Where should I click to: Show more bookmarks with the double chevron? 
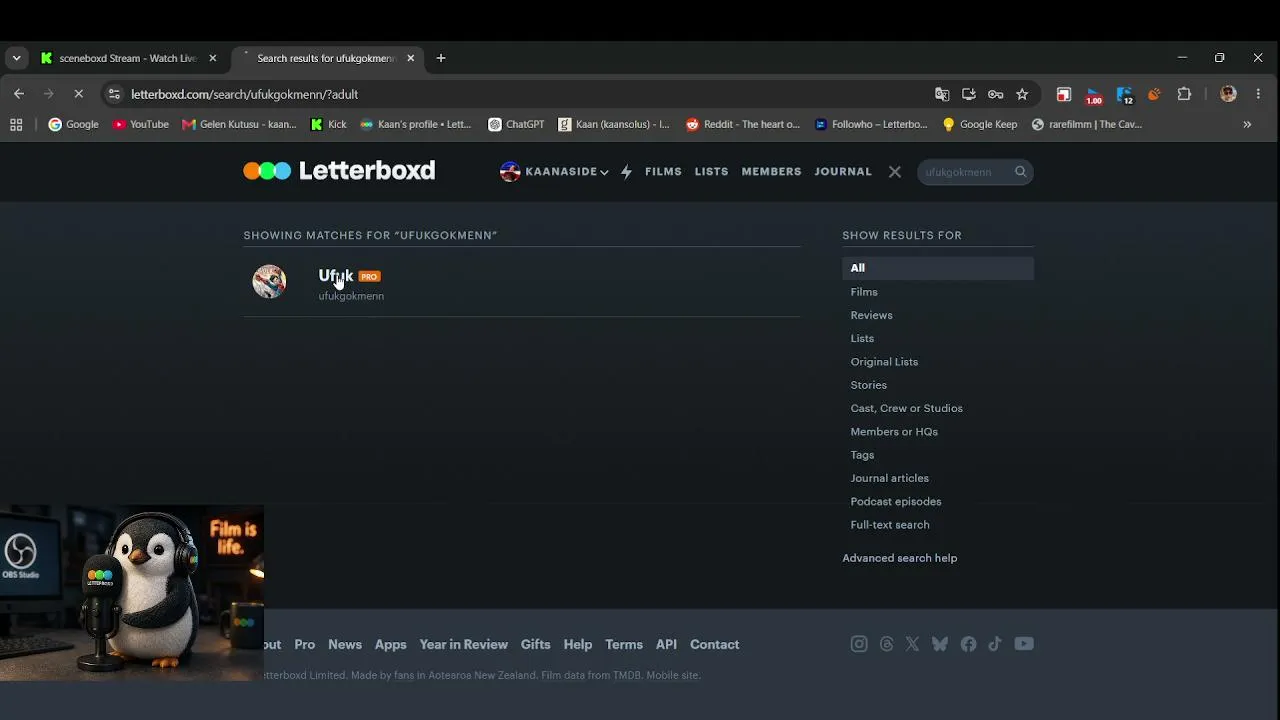(x=1247, y=125)
